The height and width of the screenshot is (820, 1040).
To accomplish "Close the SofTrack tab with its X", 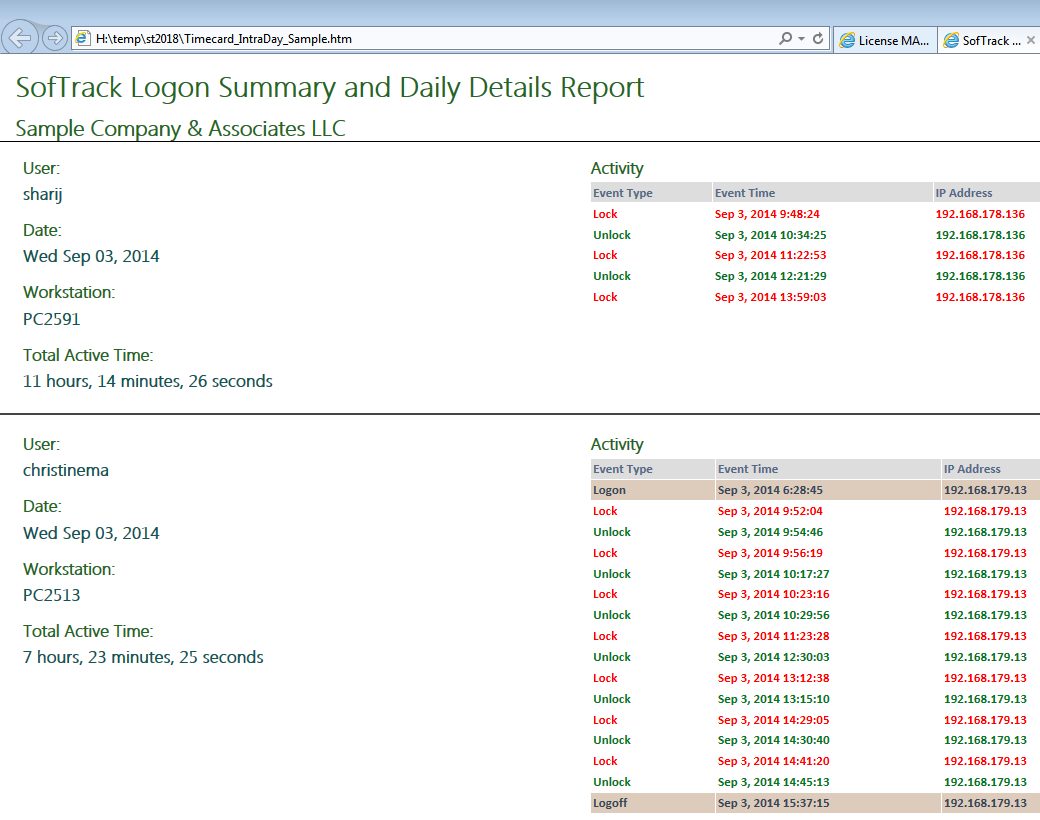I will (x=1031, y=40).
